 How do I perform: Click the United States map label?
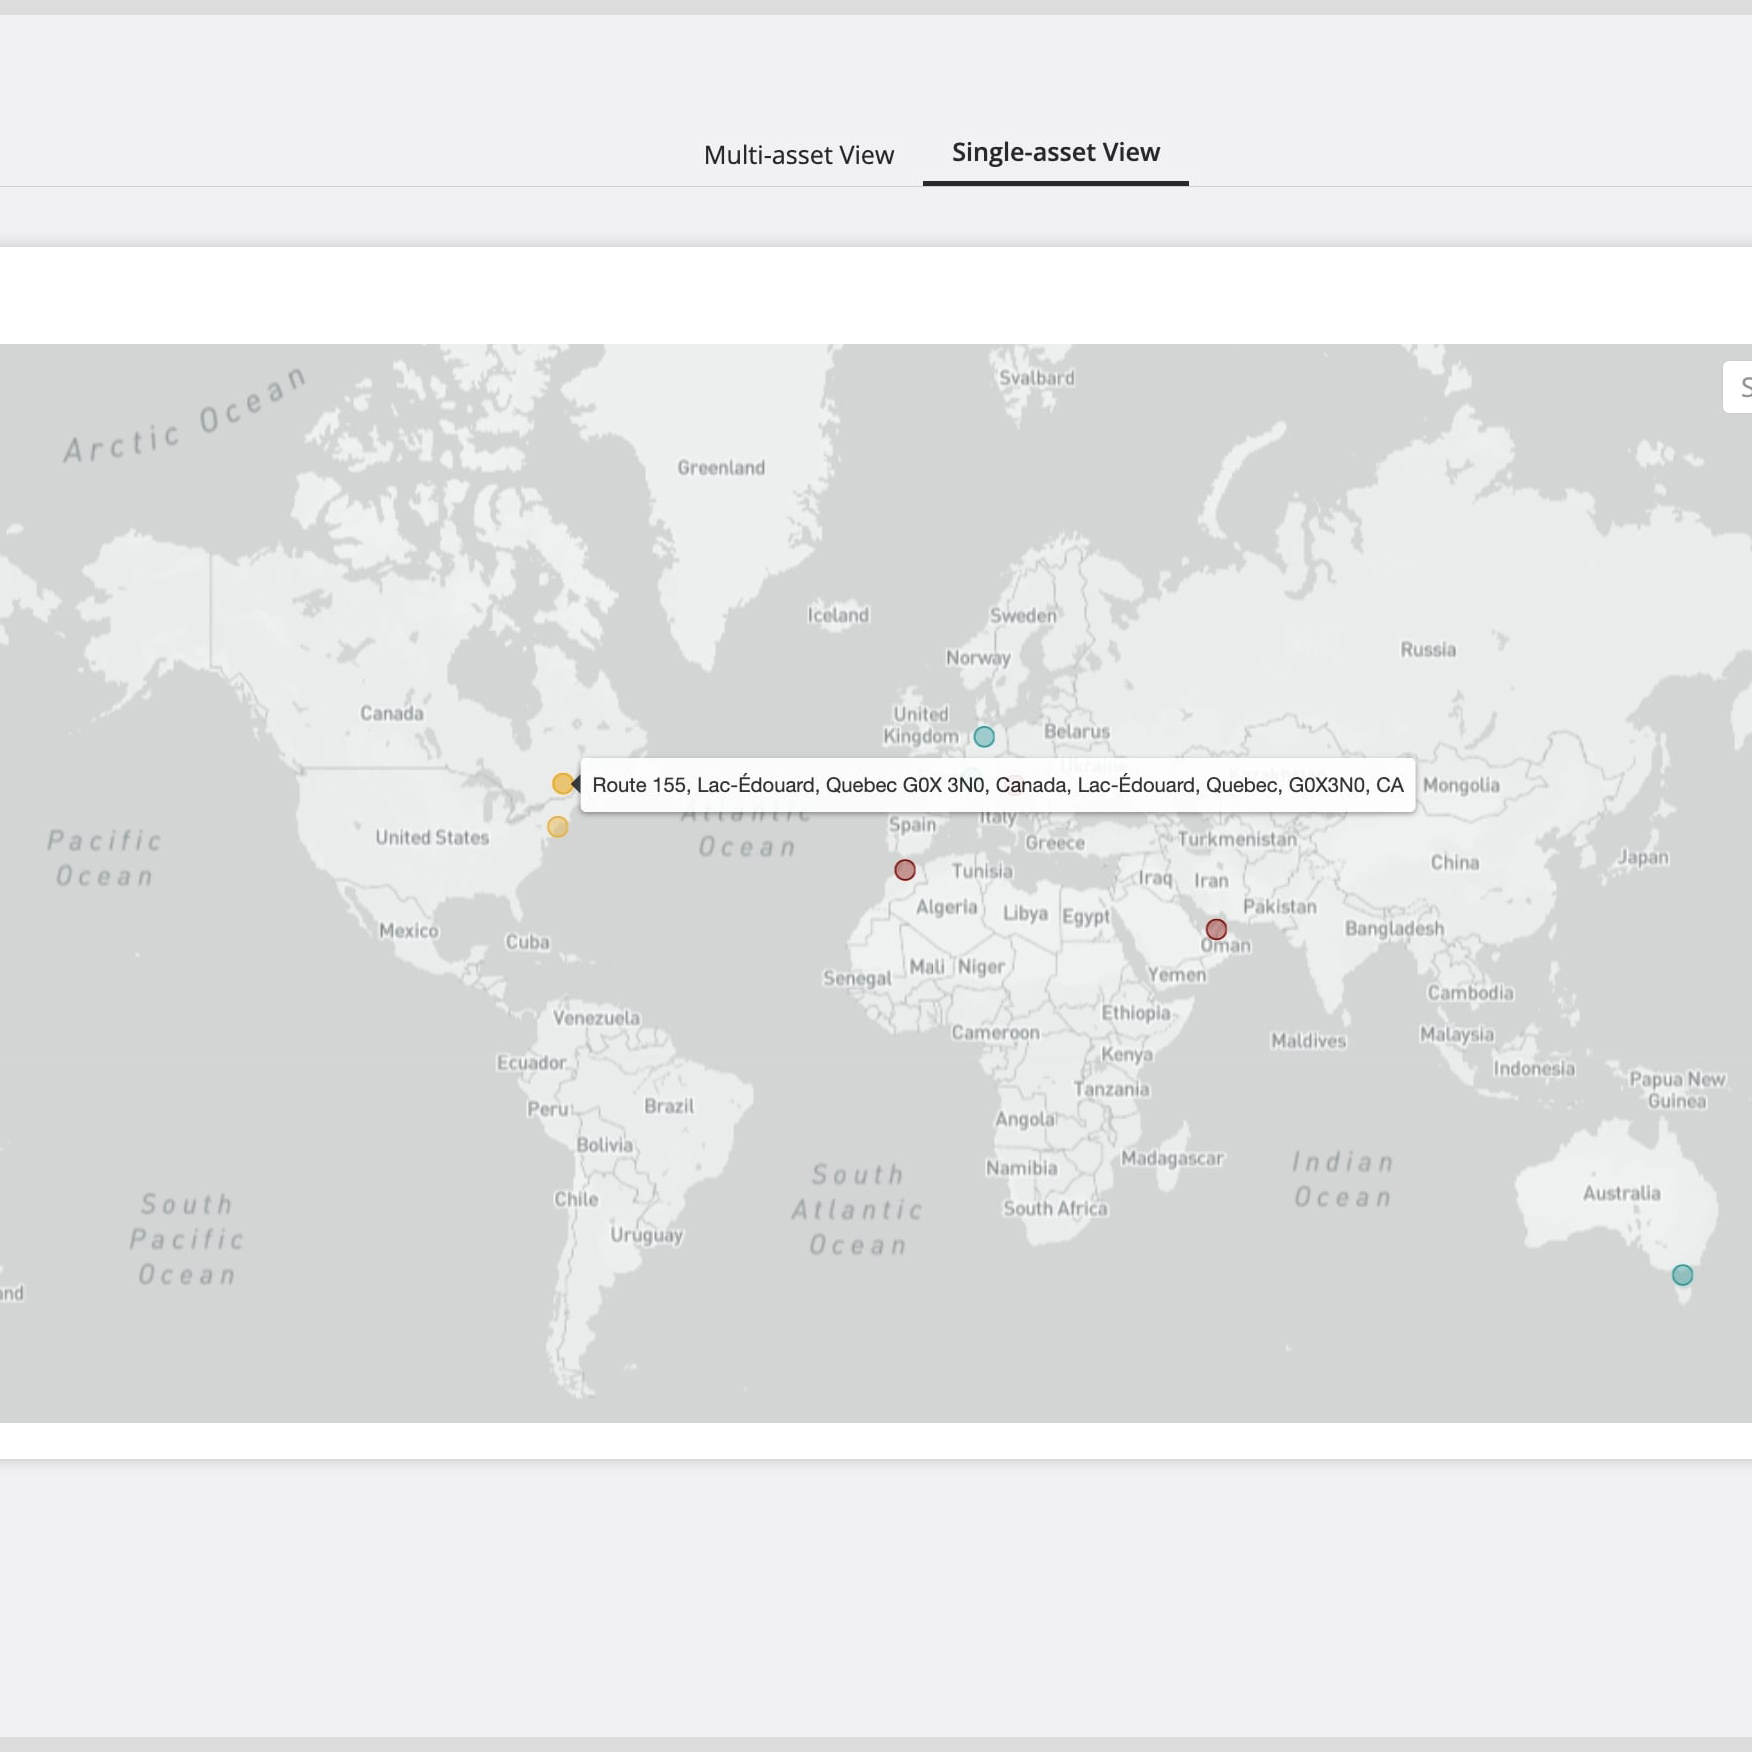point(431,838)
